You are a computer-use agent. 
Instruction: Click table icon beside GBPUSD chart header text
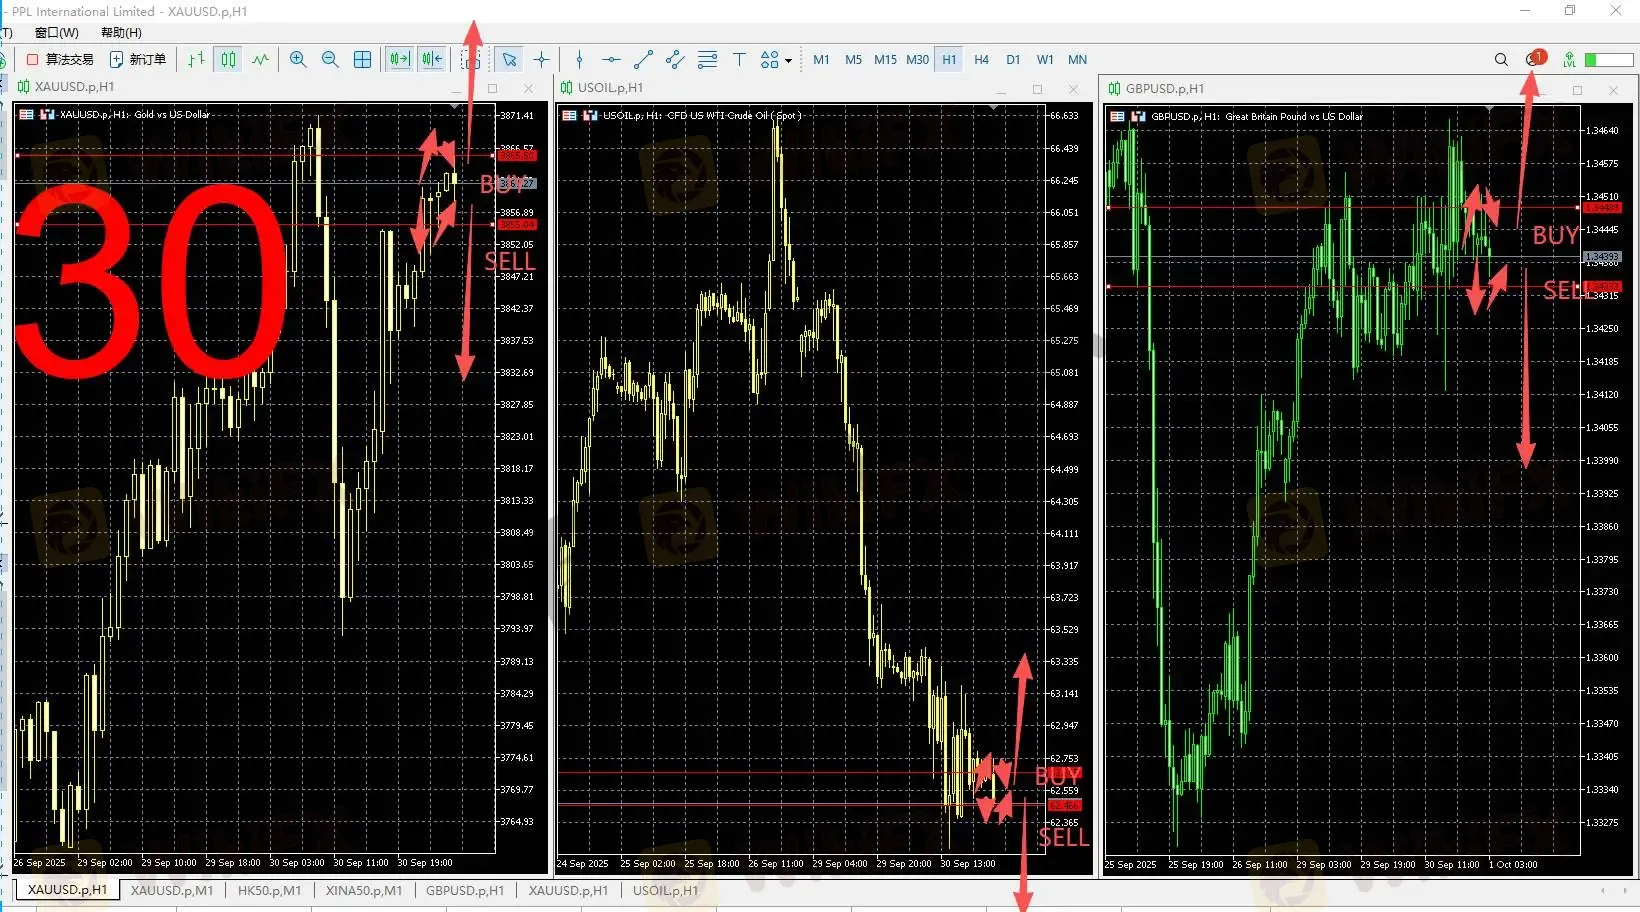(1118, 116)
